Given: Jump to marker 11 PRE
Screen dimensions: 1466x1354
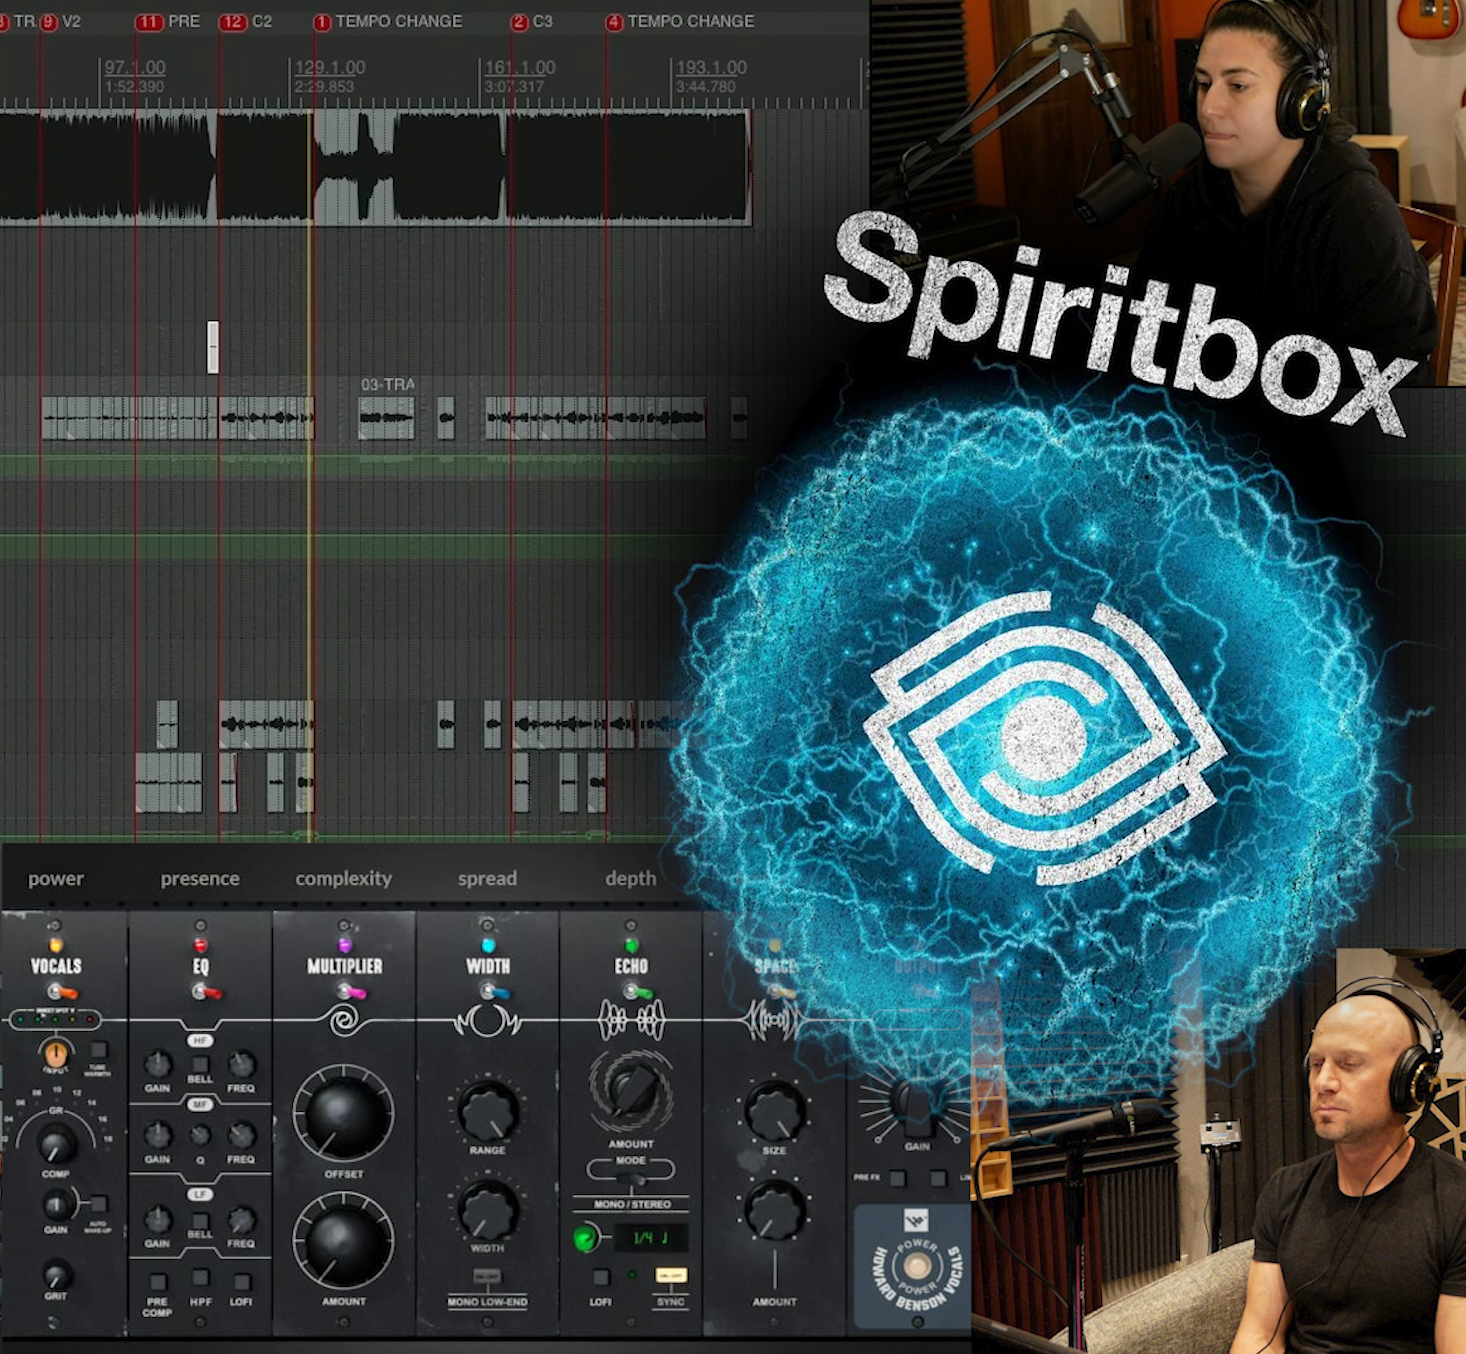Looking at the screenshot, I should click(x=168, y=21).
